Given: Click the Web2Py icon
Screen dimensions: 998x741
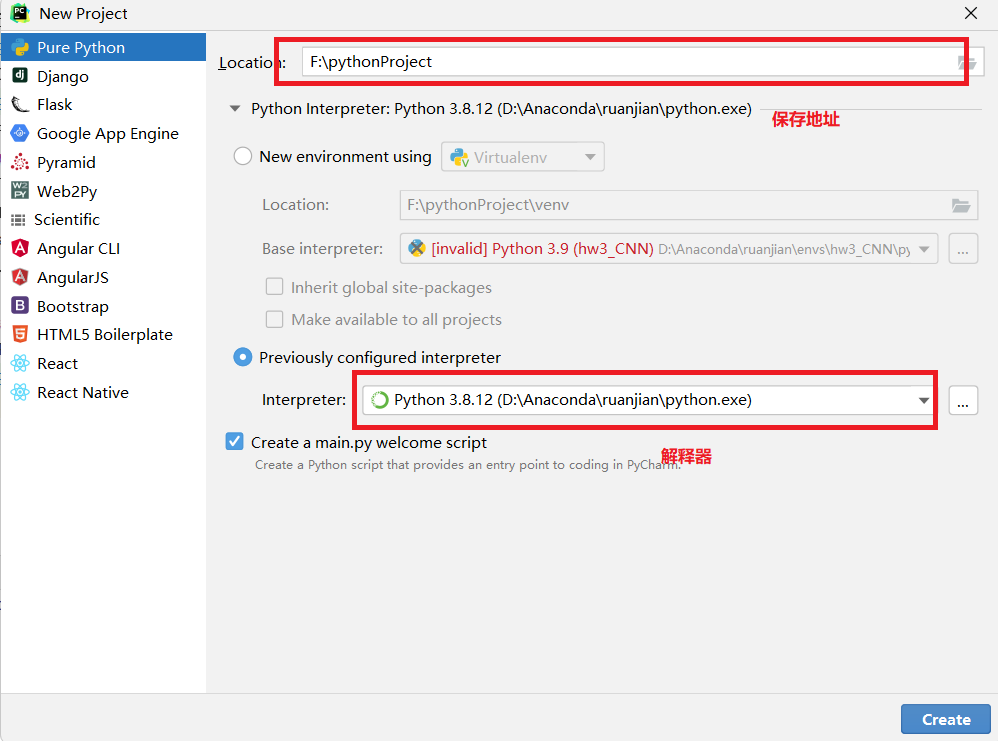Looking at the screenshot, I should 20,191.
